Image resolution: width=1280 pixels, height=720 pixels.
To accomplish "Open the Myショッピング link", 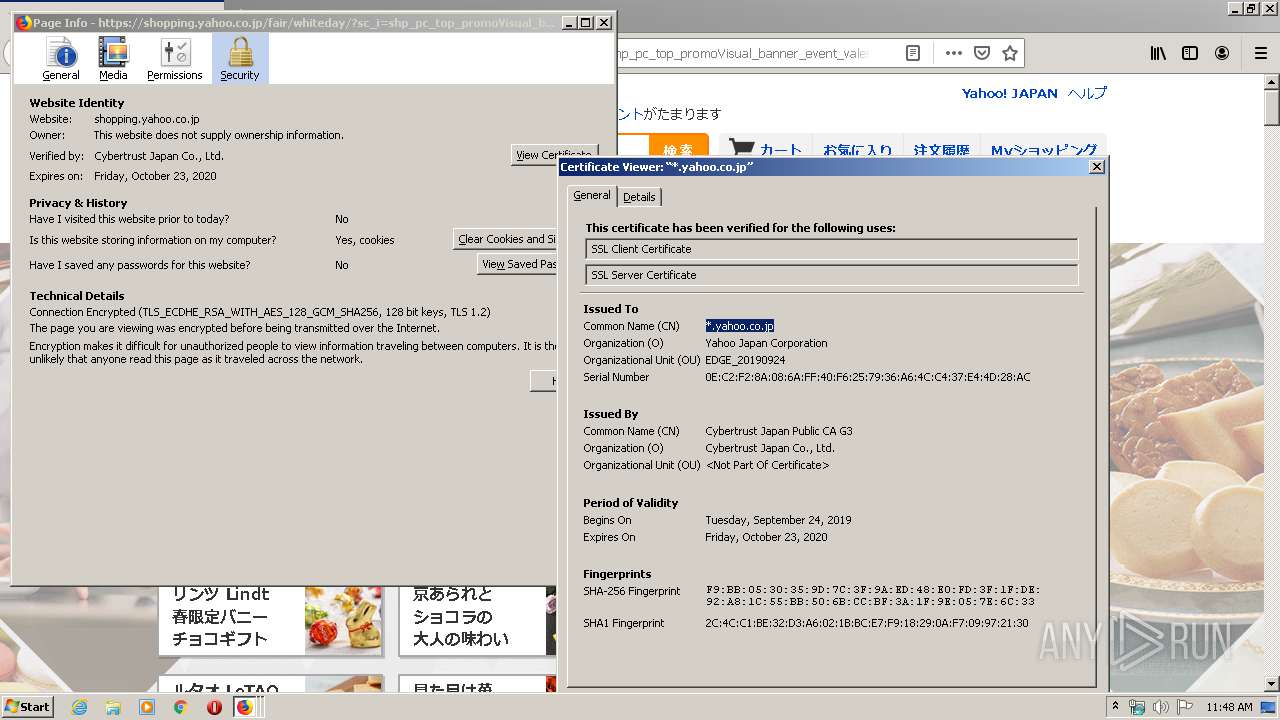I will point(1044,150).
